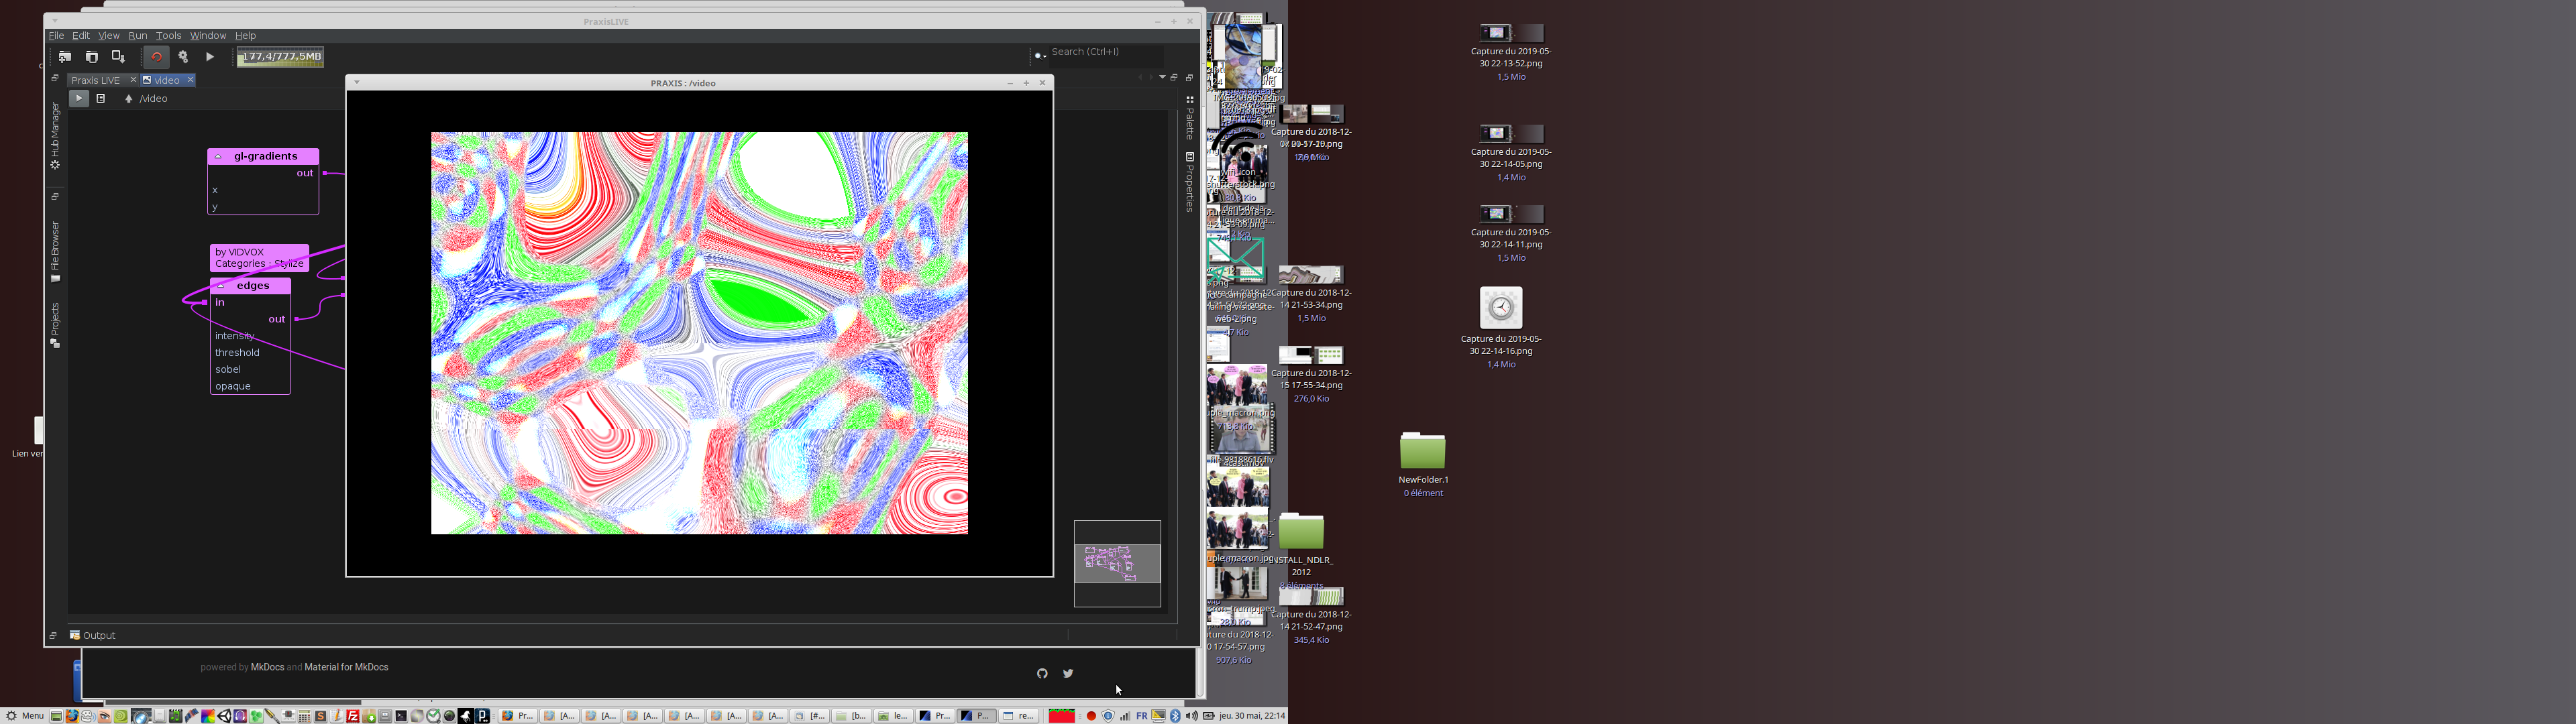Click the go-up arrow beside /video
The height and width of the screenshot is (724, 2576).
(x=129, y=99)
